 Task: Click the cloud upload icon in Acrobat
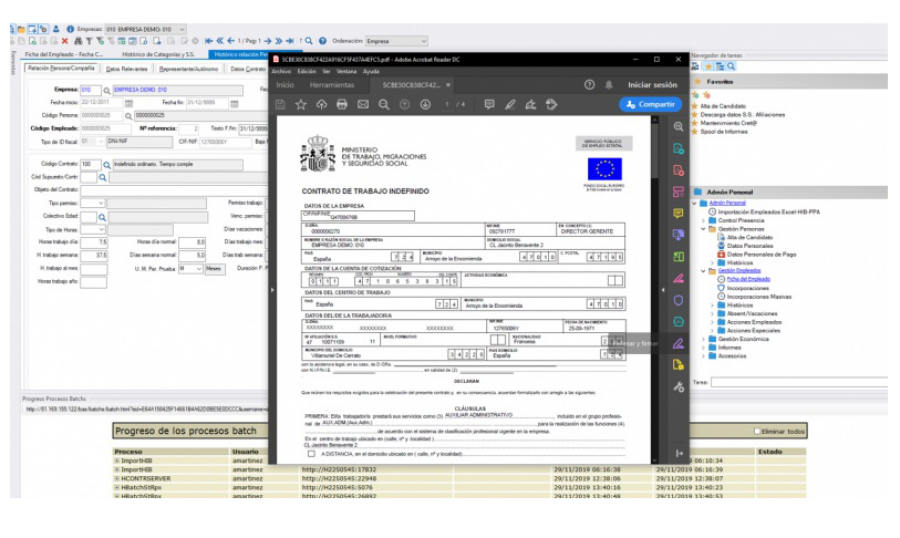coord(321,104)
